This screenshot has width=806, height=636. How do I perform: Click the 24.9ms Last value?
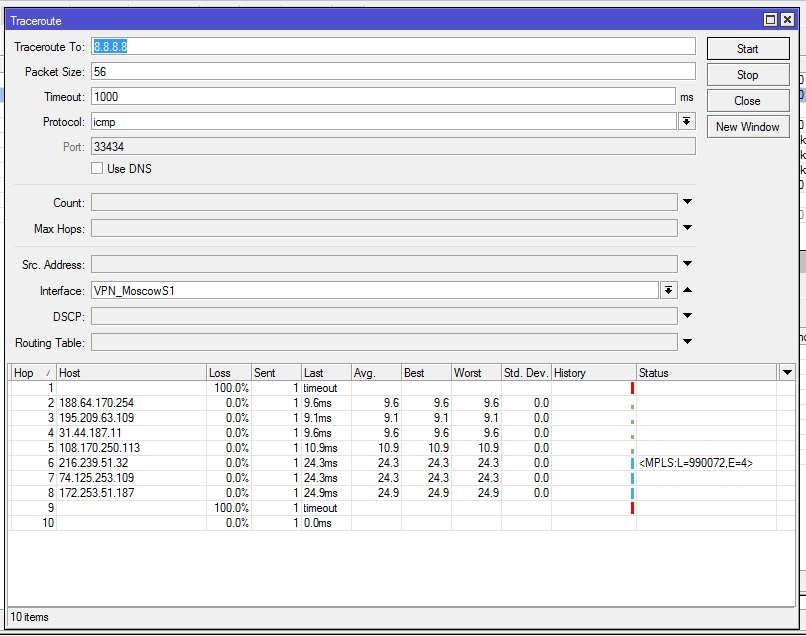(x=320, y=493)
